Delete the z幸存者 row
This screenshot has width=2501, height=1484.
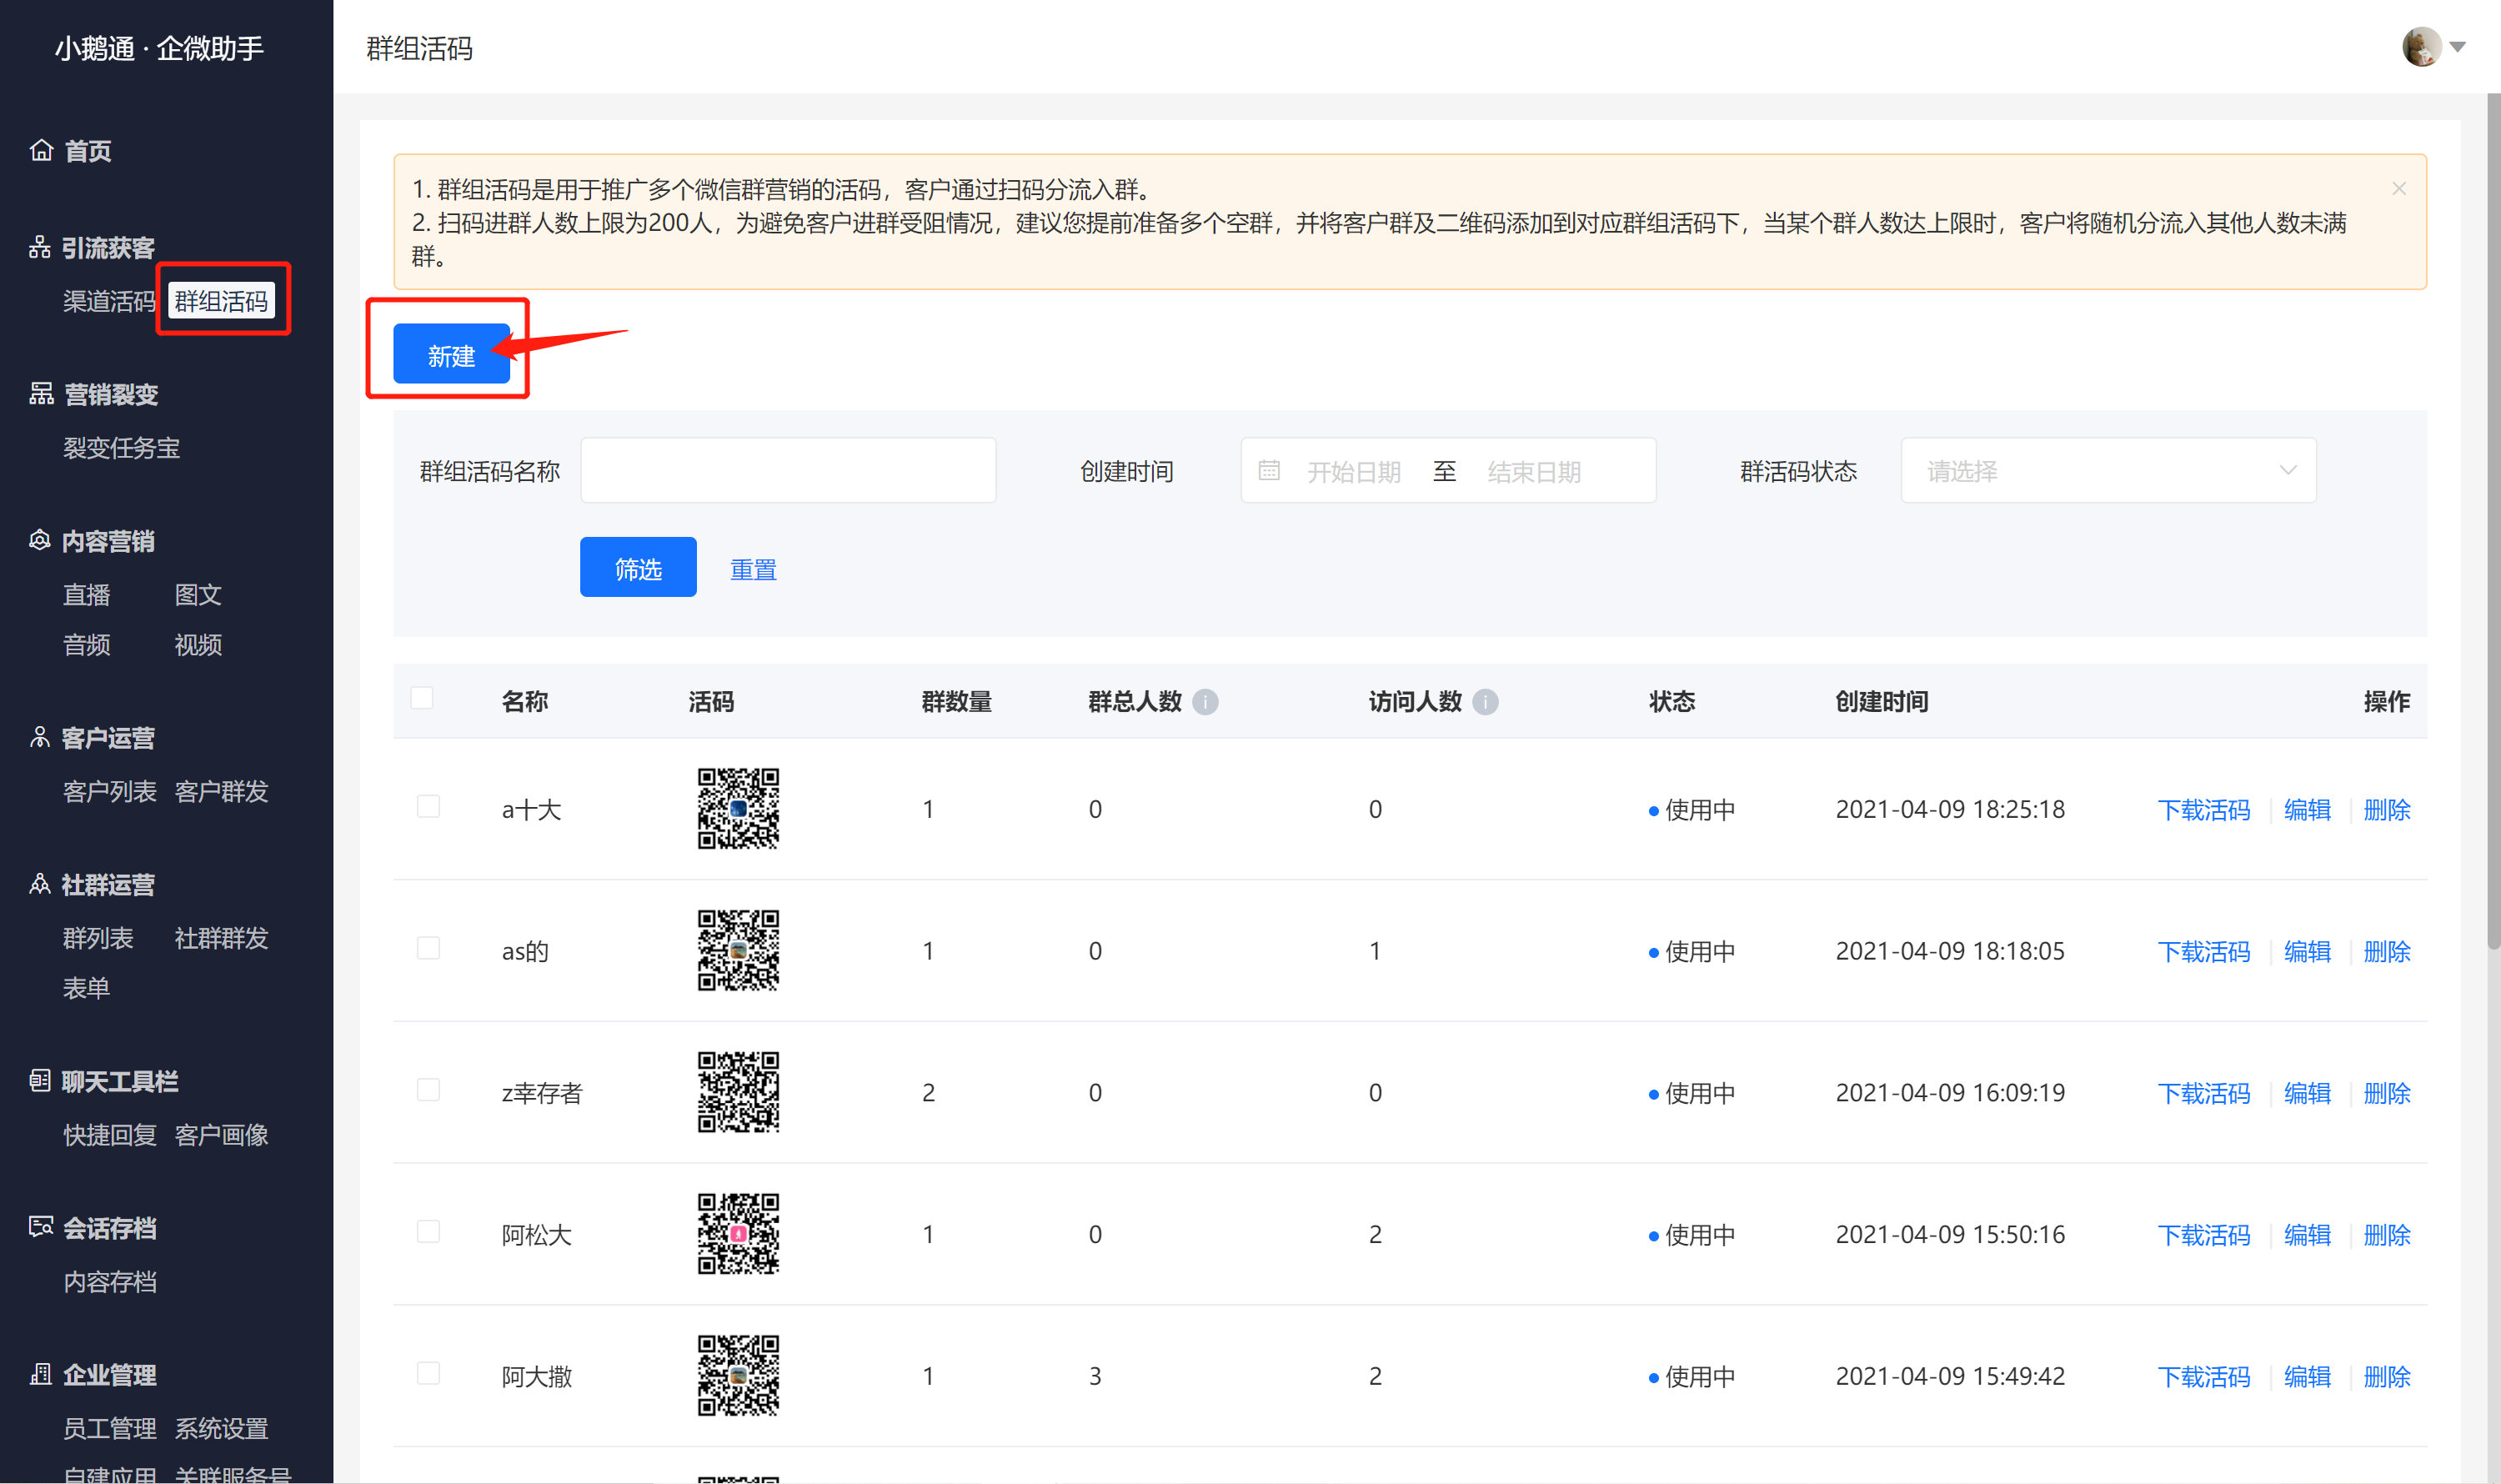2387,1093
